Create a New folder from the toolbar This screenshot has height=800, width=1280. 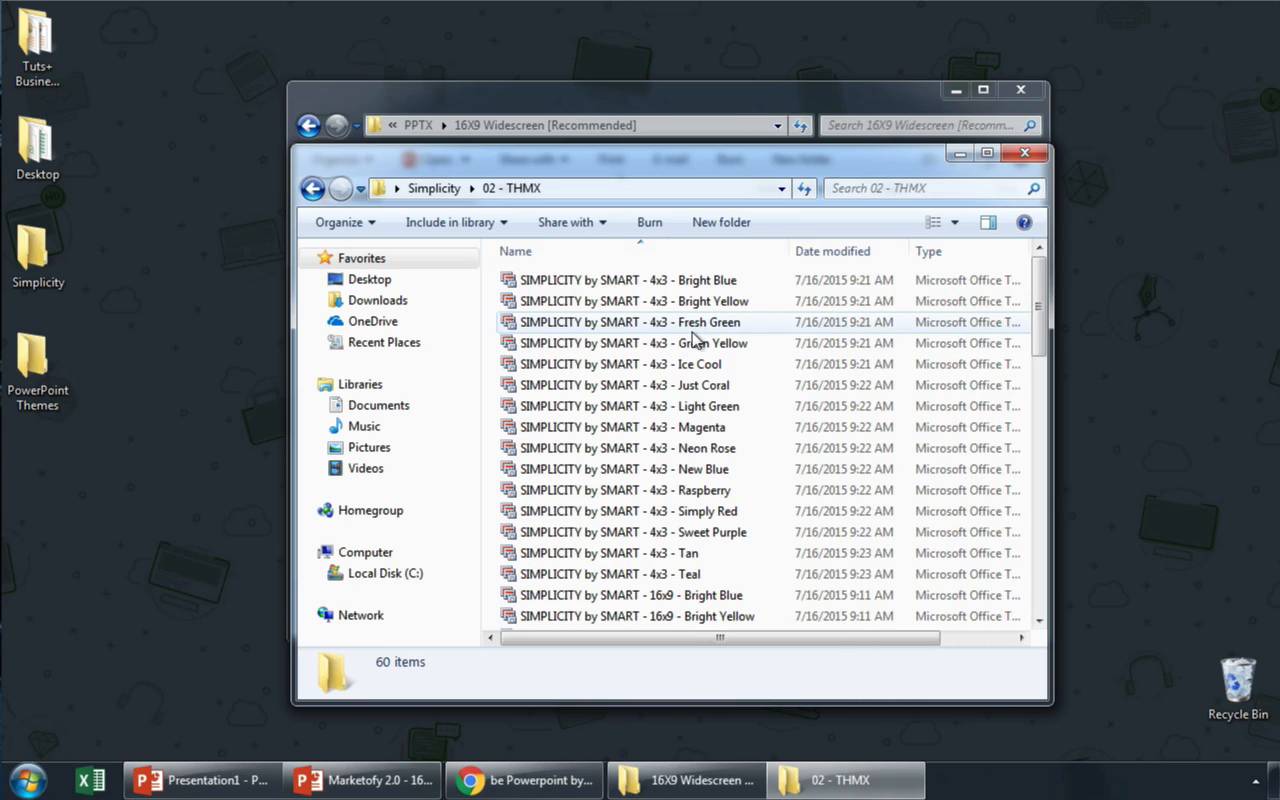(x=721, y=222)
